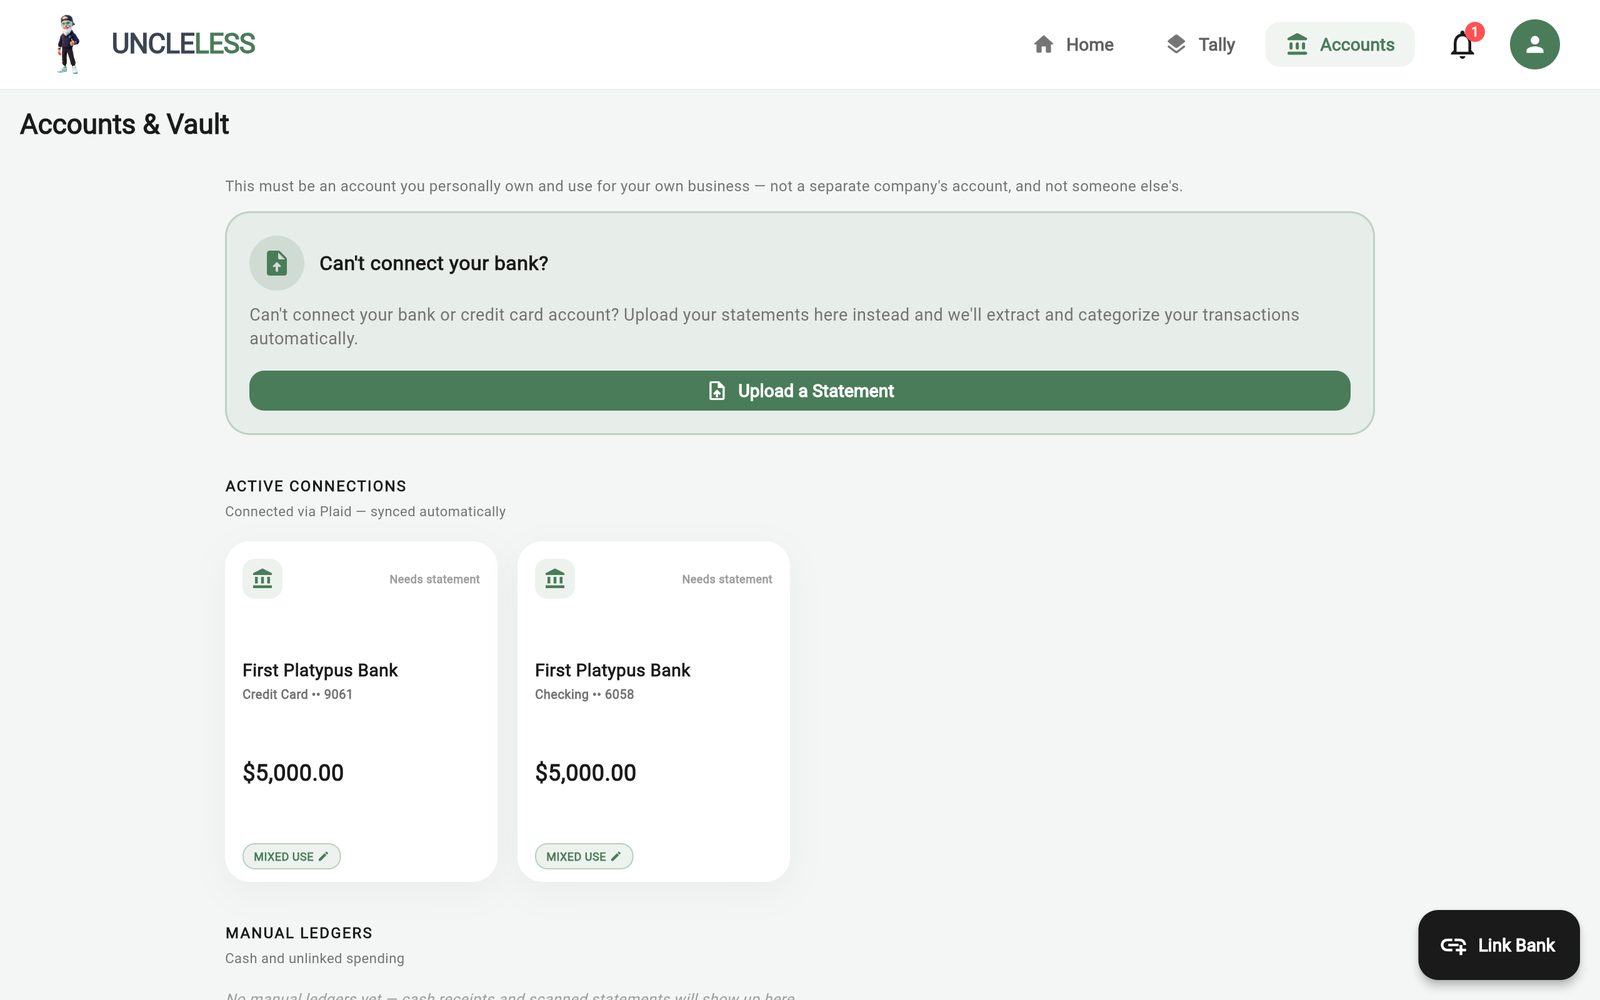Click Upload a Statement button
1600x1000 pixels.
(800, 391)
